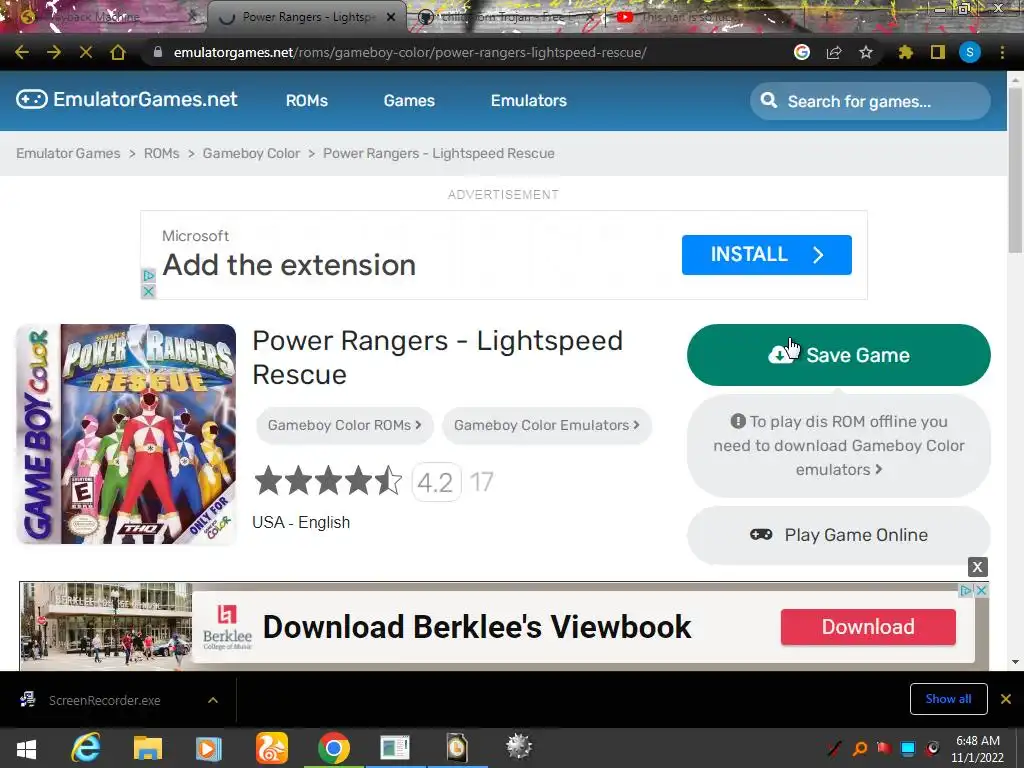Image resolution: width=1024 pixels, height=768 pixels.
Task: Switch to the Power Rangers - Lightspeed tab
Action: (x=307, y=17)
